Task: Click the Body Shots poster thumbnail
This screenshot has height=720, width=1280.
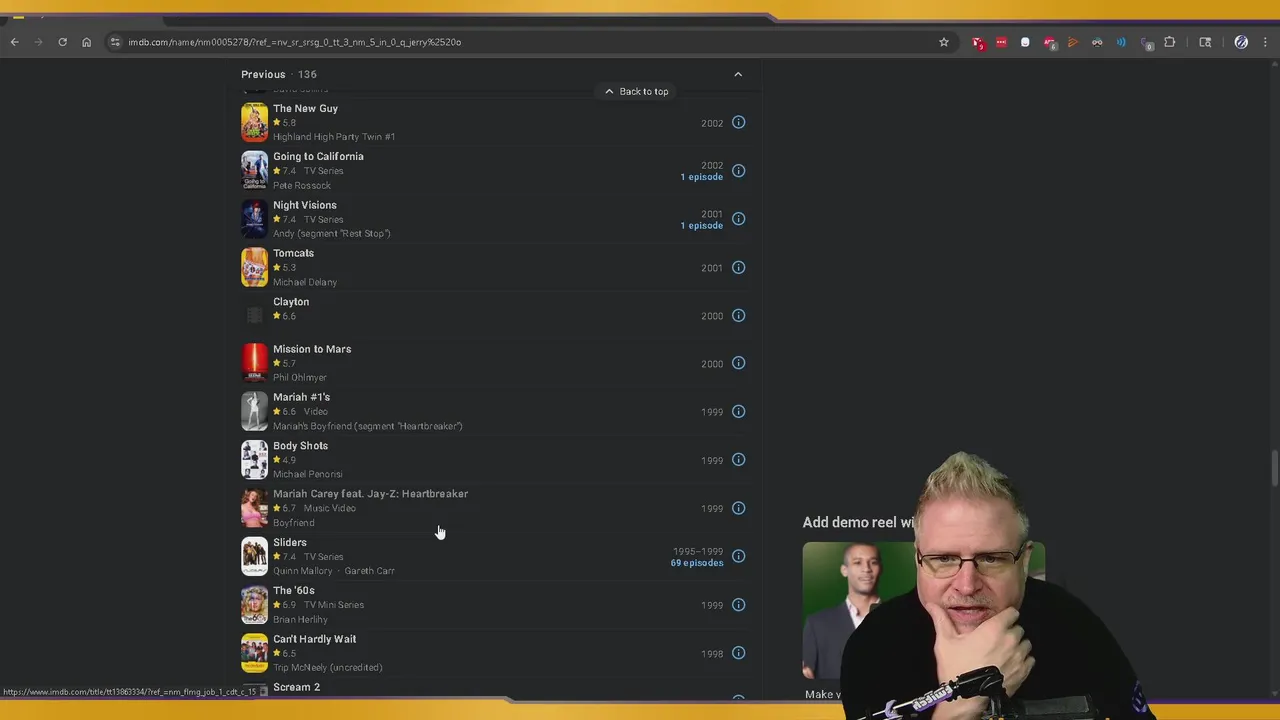Action: click(x=254, y=460)
